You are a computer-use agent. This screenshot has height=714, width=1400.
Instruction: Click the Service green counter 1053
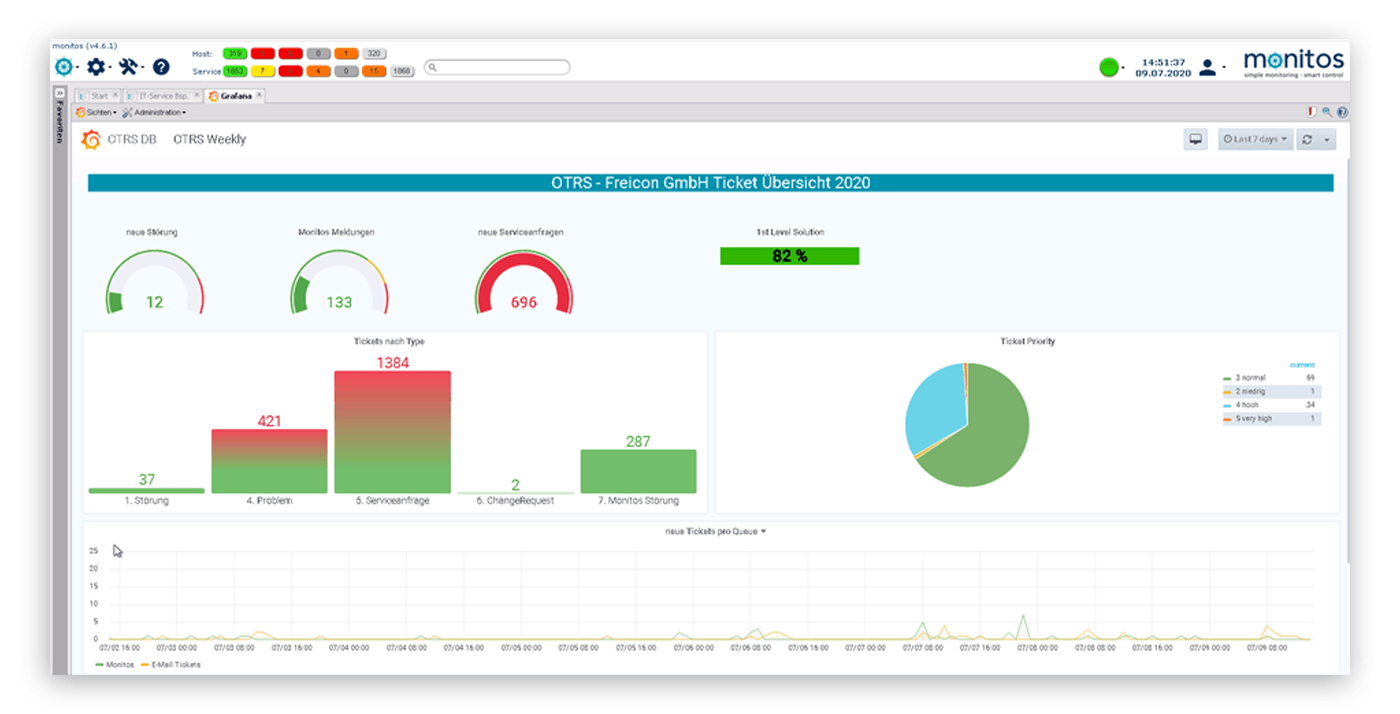pyautogui.click(x=235, y=71)
